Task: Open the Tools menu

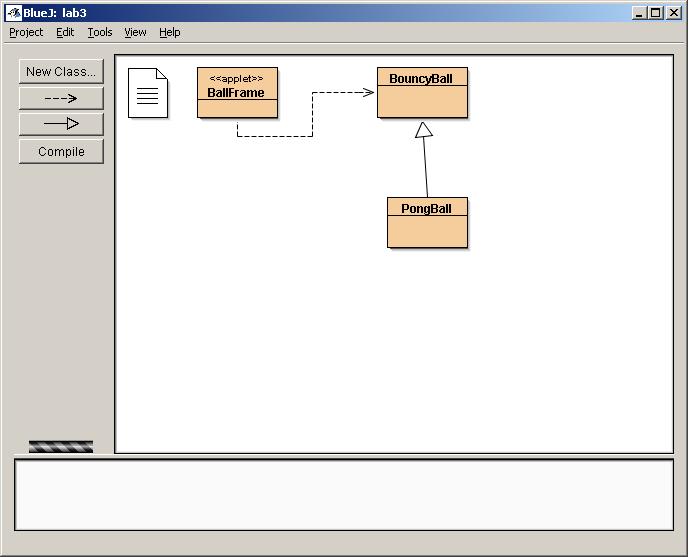Action: pyautogui.click(x=100, y=32)
